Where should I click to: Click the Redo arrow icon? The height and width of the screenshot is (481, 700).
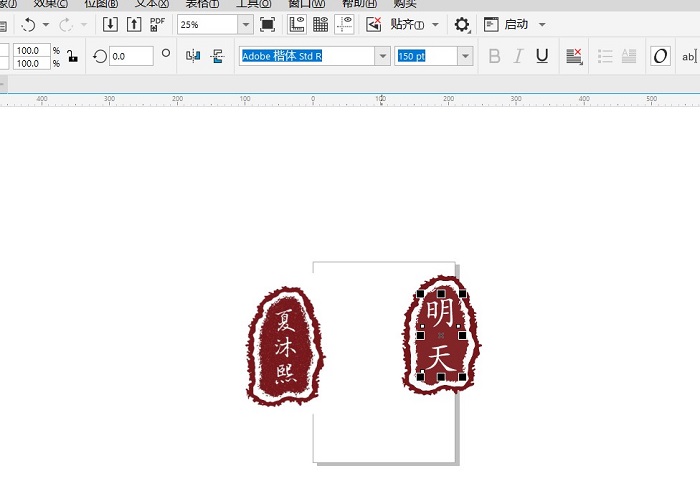[x=66, y=25]
